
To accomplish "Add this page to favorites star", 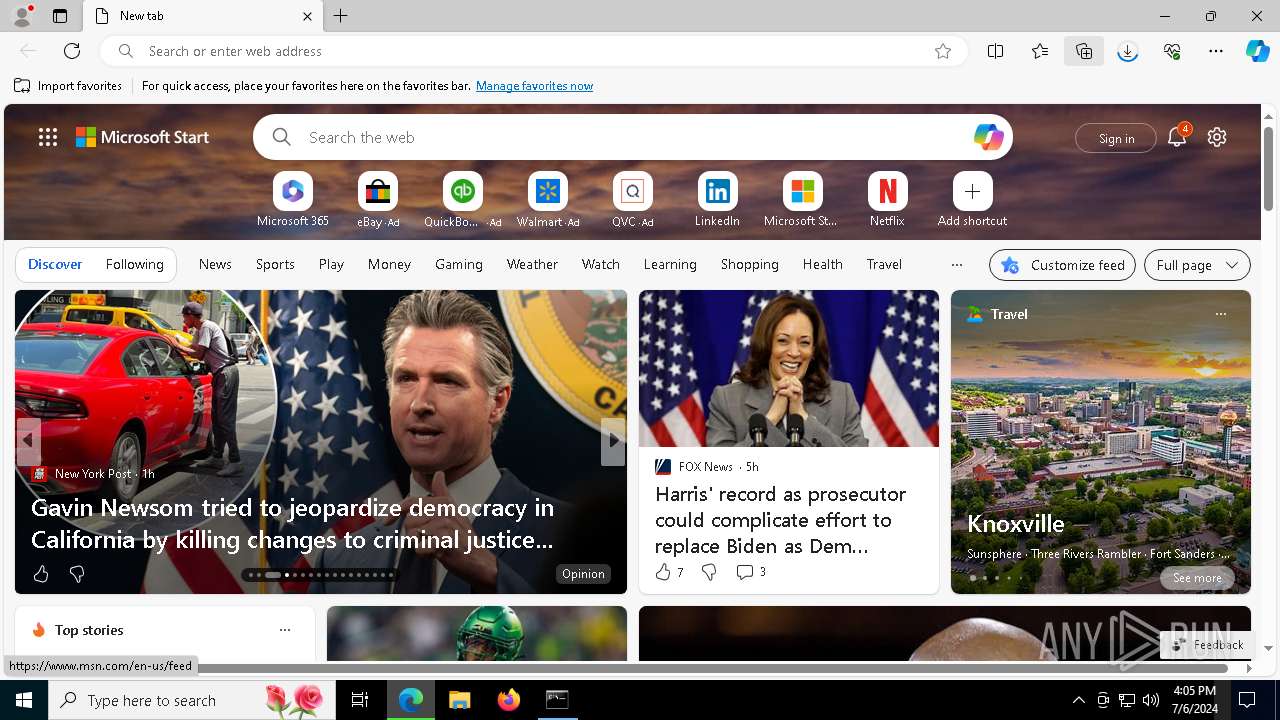I will click(943, 51).
